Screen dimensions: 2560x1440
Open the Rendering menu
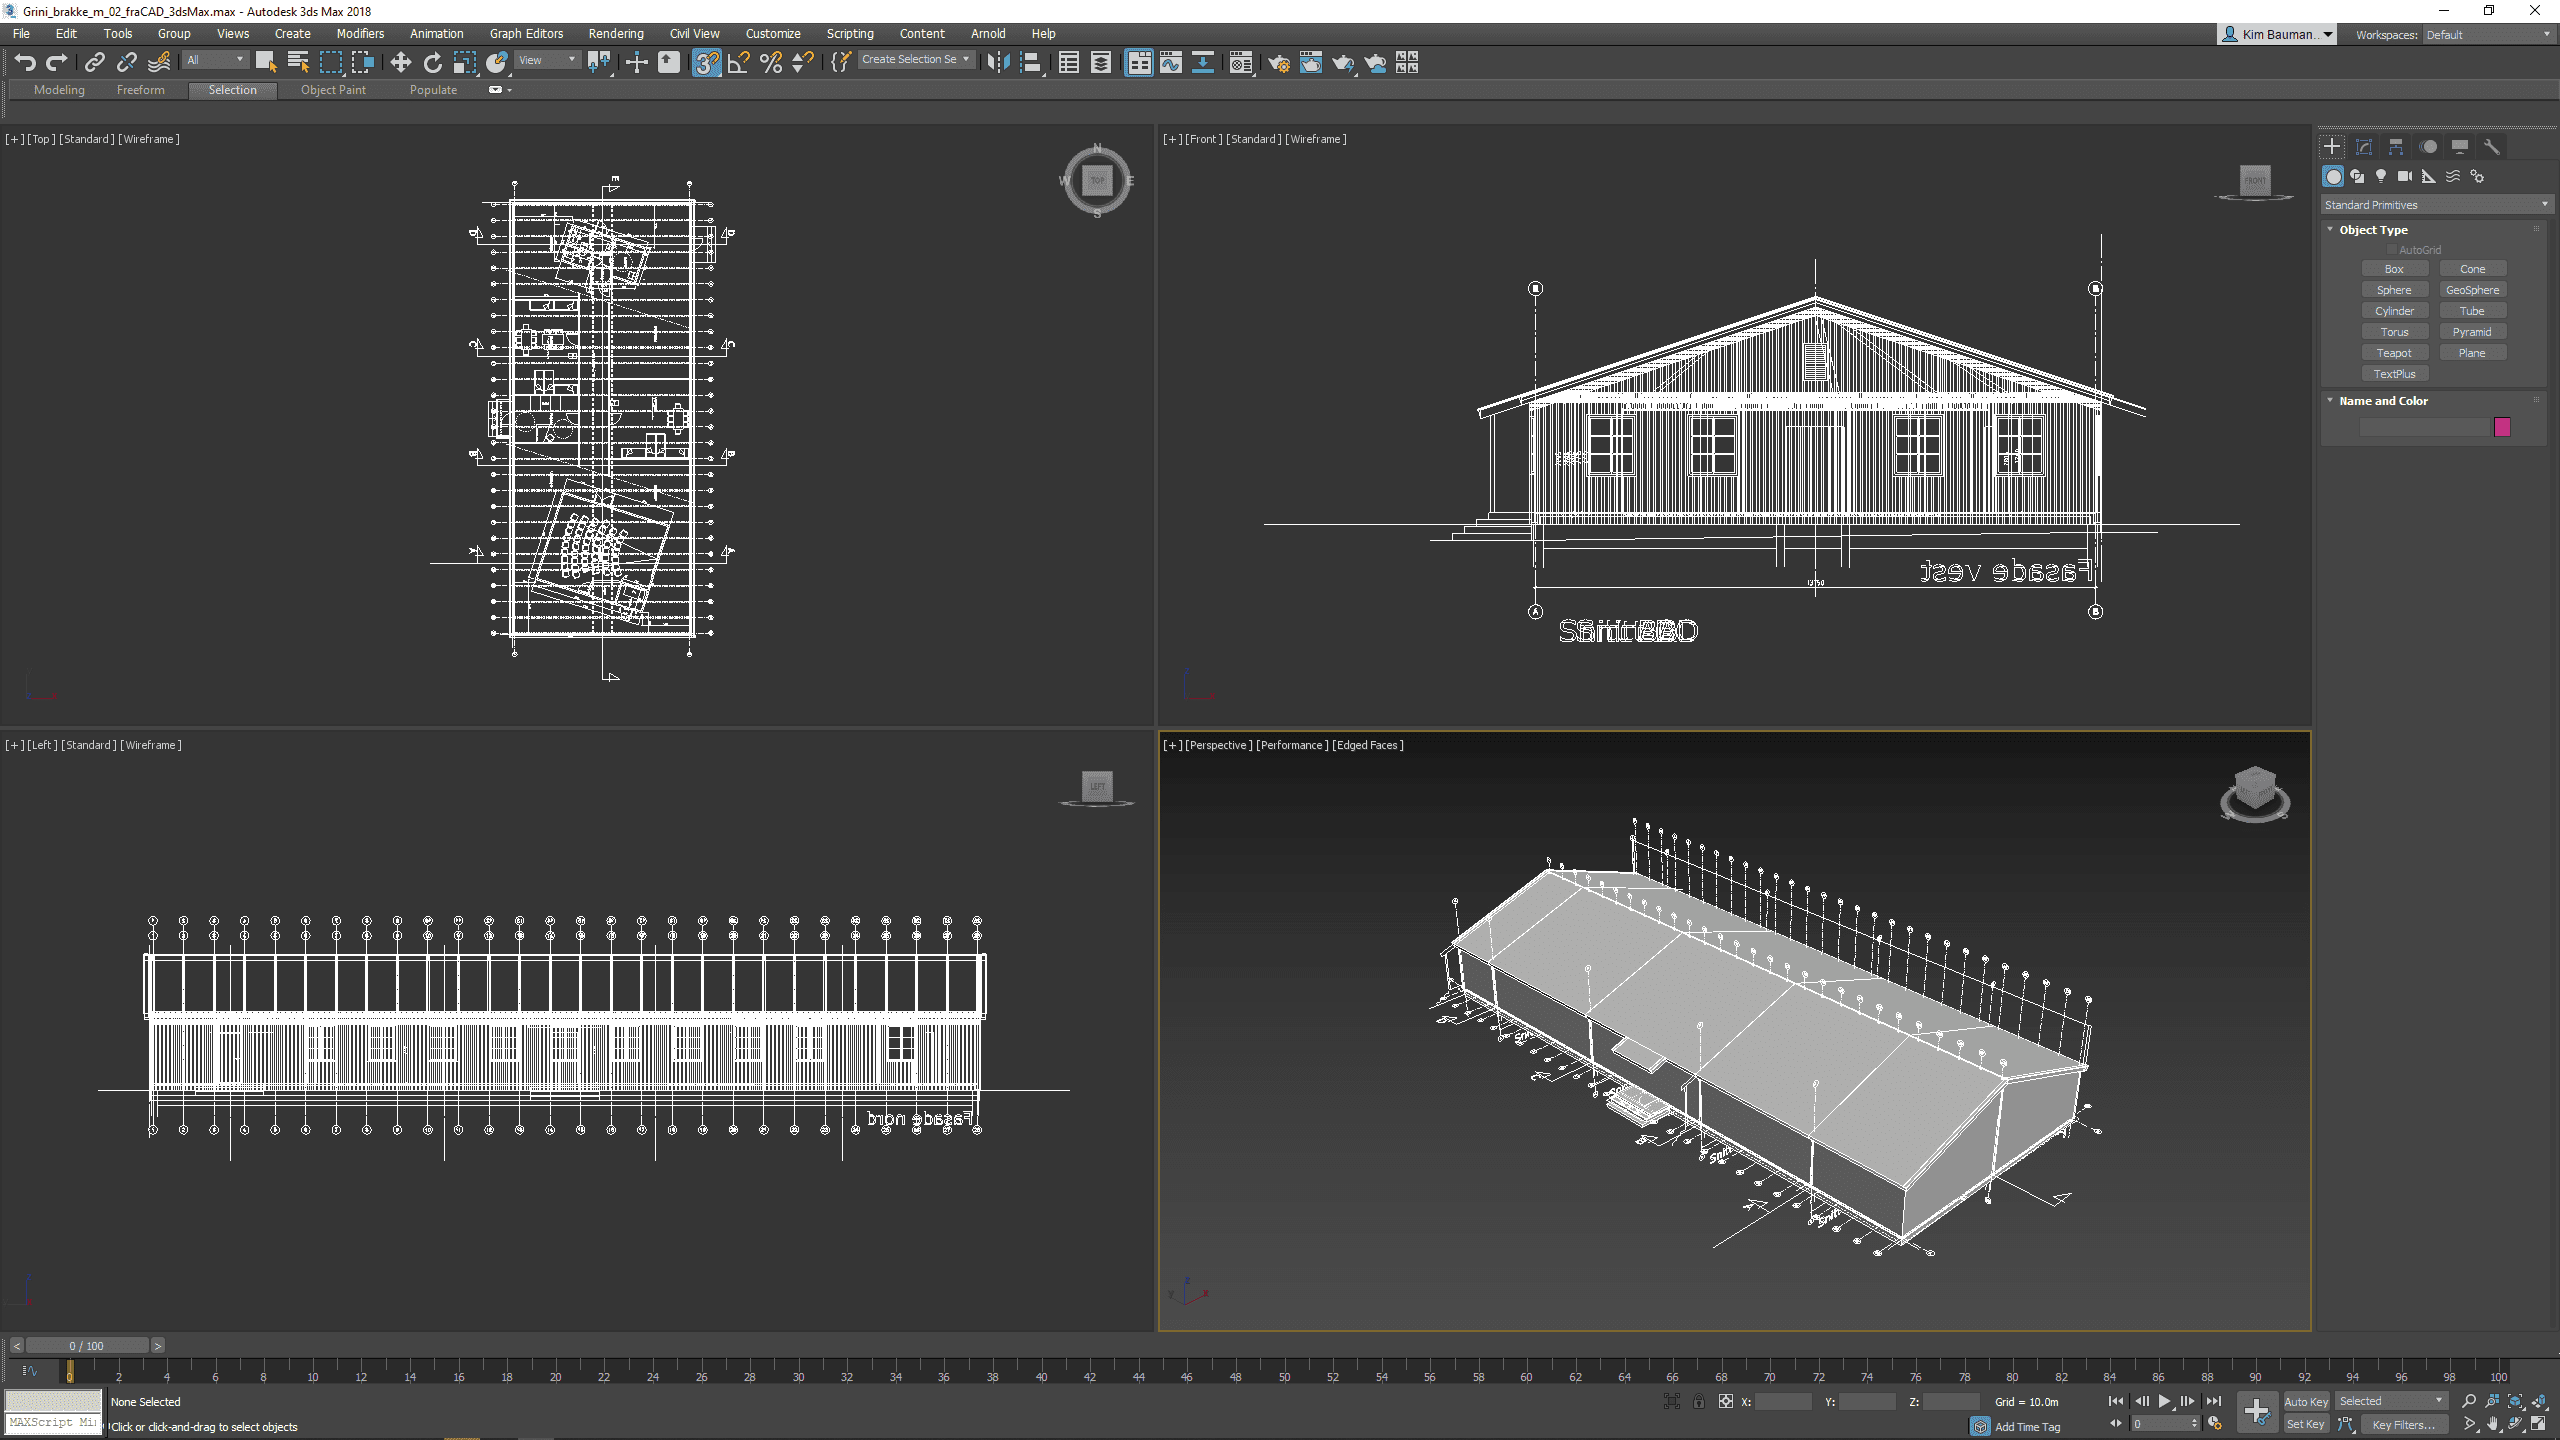[x=616, y=33]
